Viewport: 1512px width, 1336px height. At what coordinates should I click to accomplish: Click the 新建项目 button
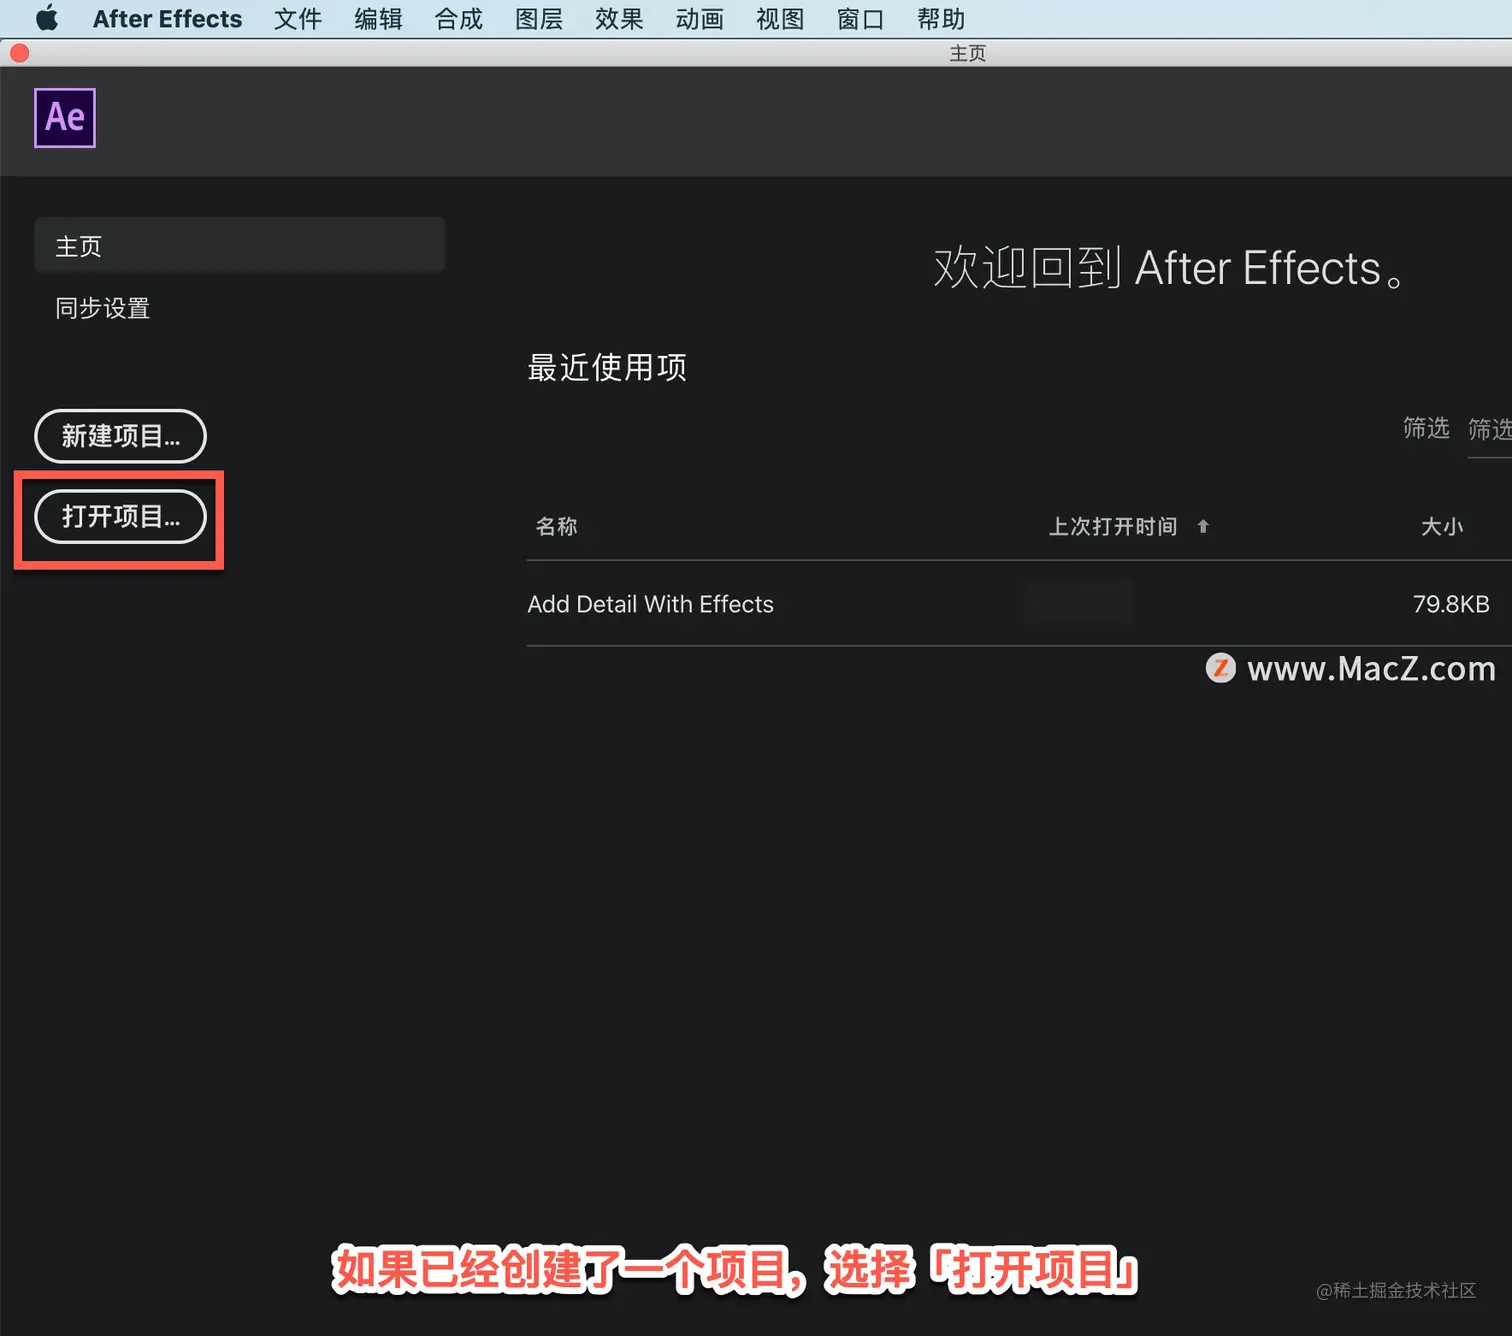click(120, 436)
